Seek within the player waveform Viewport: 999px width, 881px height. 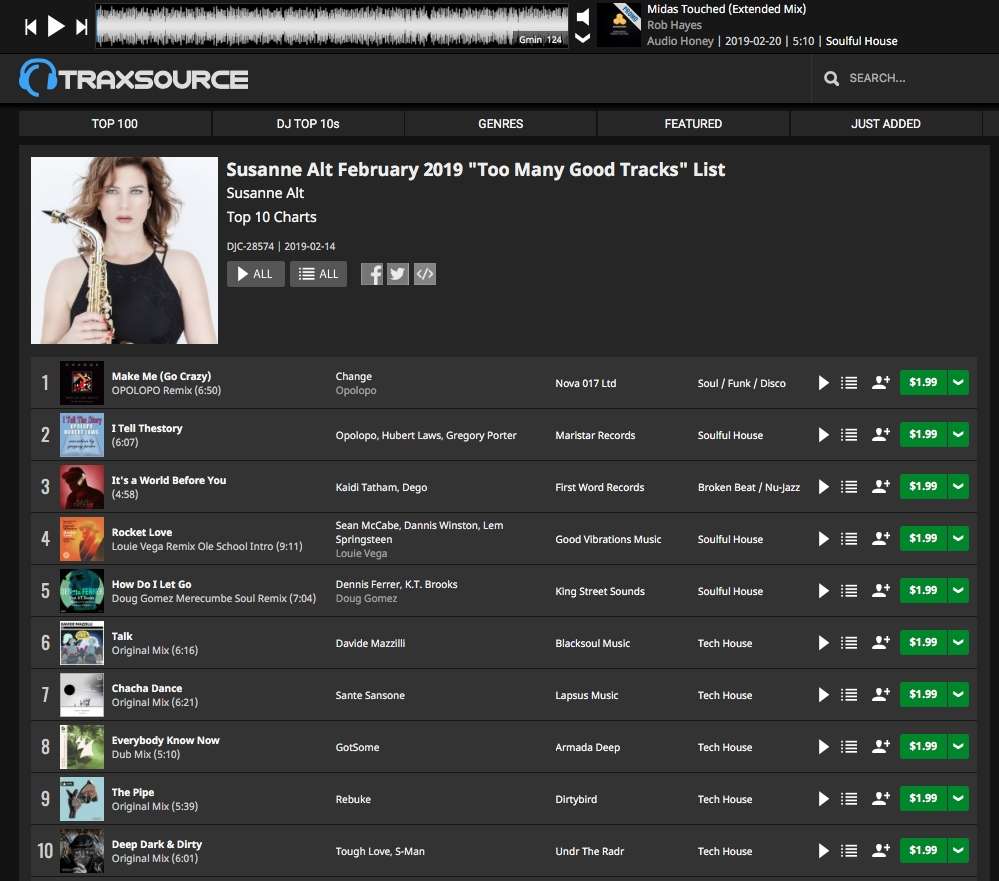pos(331,26)
